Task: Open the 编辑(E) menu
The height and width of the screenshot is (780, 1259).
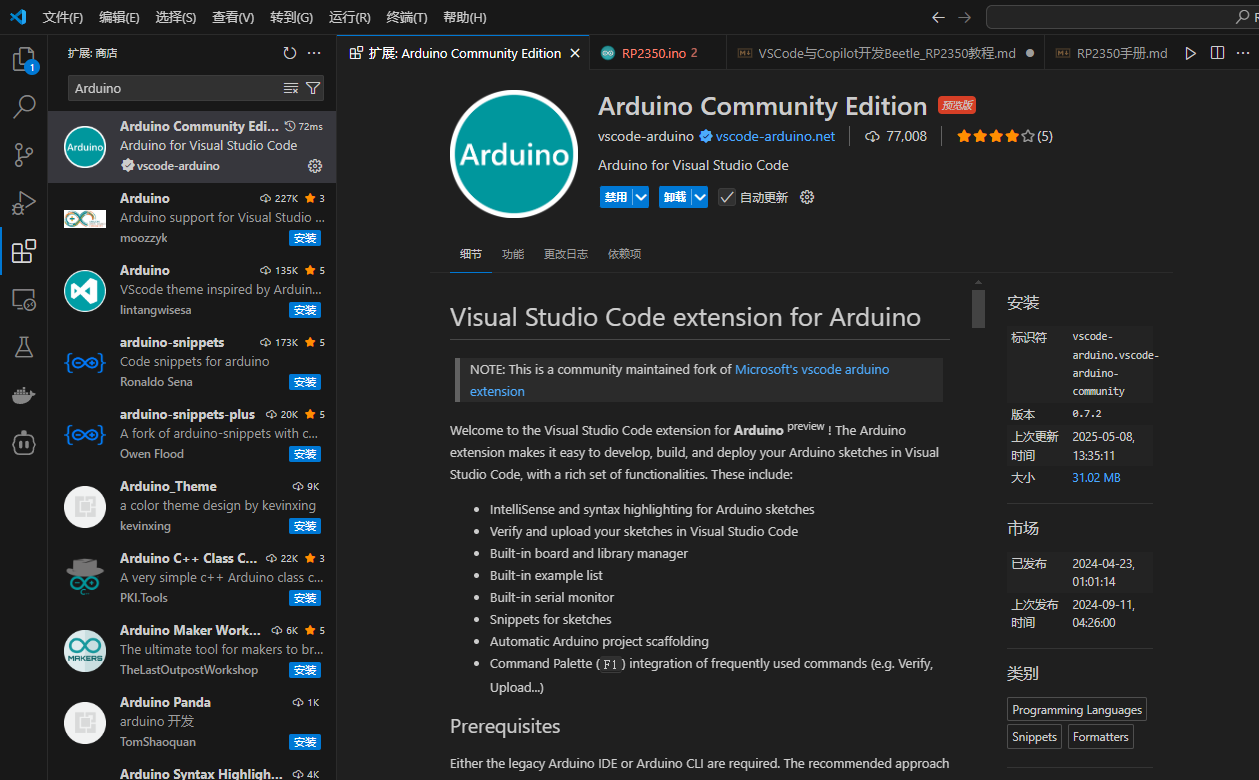Action: point(119,17)
